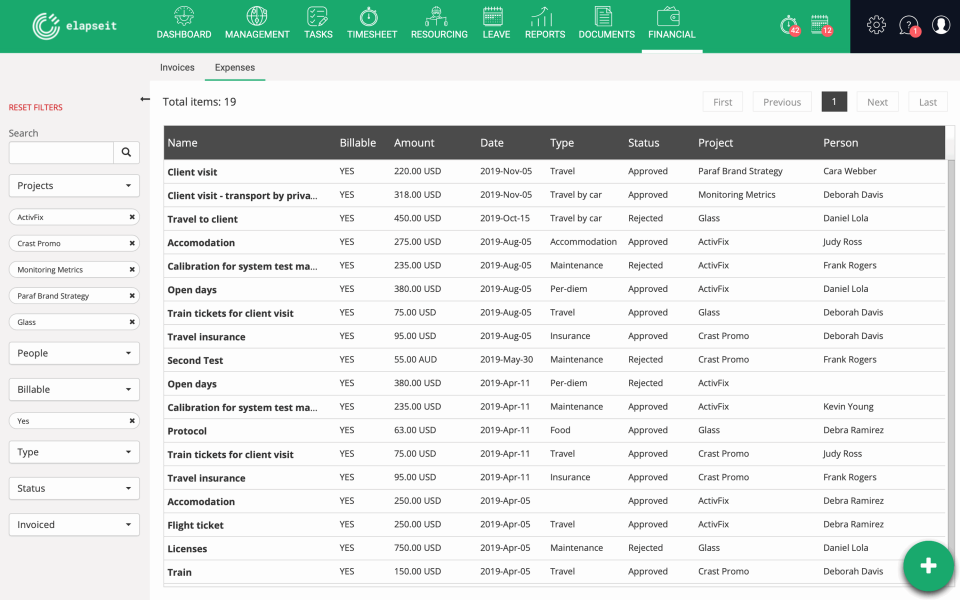This screenshot has height=600, width=960.
Task: Open the settings gear
Action: click(x=876, y=24)
